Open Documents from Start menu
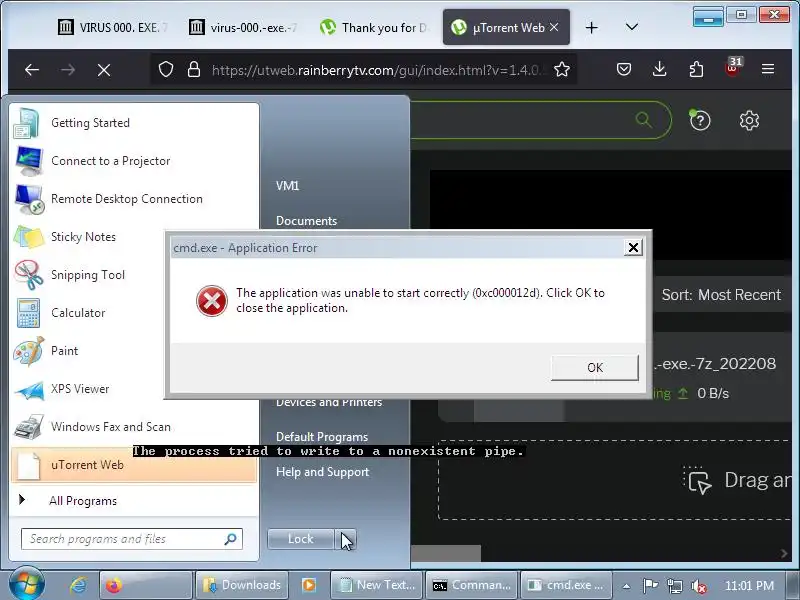Viewport: 800px width, 600px height. coord(306,221)
